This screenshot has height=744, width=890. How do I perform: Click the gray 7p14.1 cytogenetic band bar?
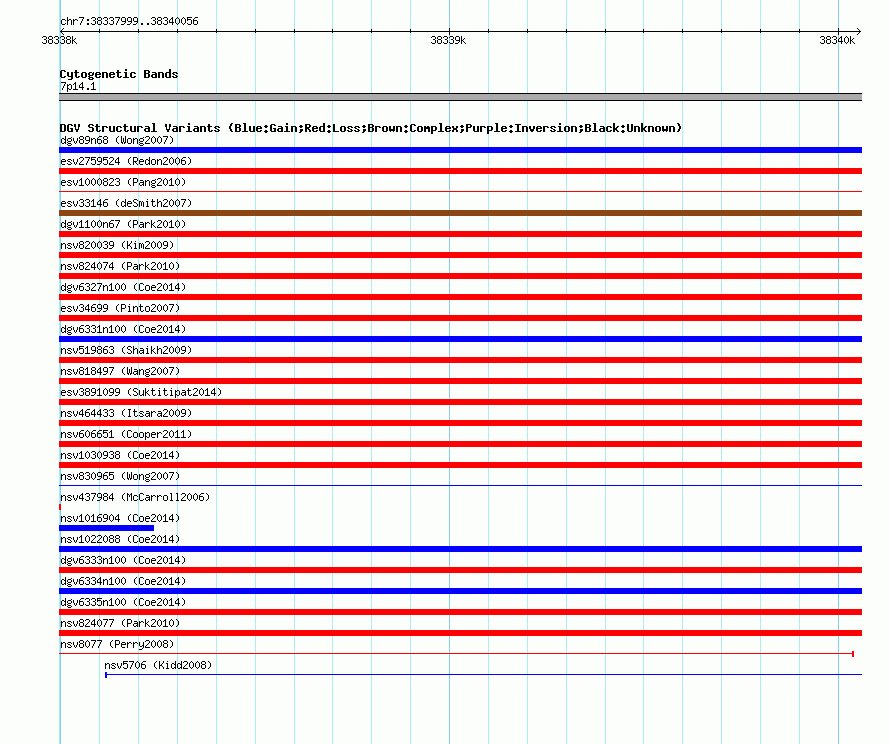(460, 97)
